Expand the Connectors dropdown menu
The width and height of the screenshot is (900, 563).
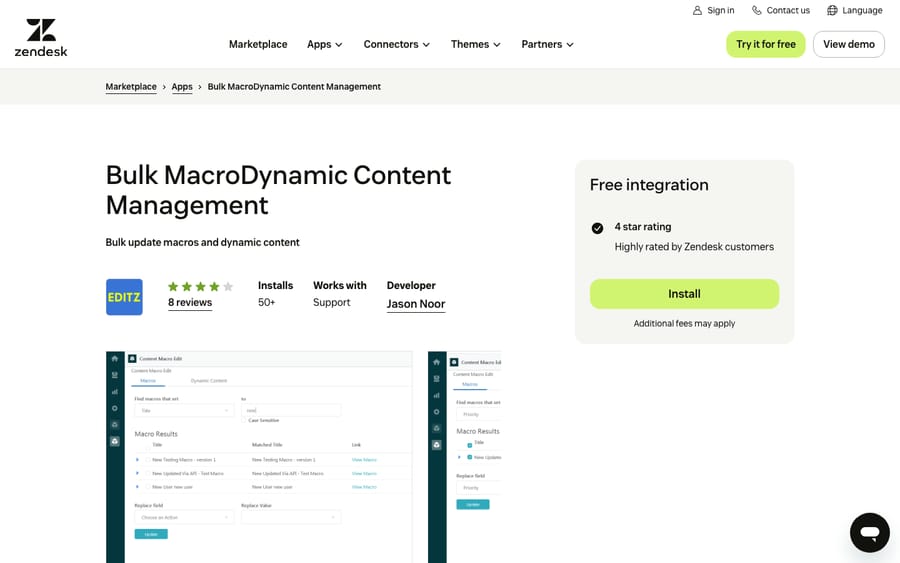397,44
